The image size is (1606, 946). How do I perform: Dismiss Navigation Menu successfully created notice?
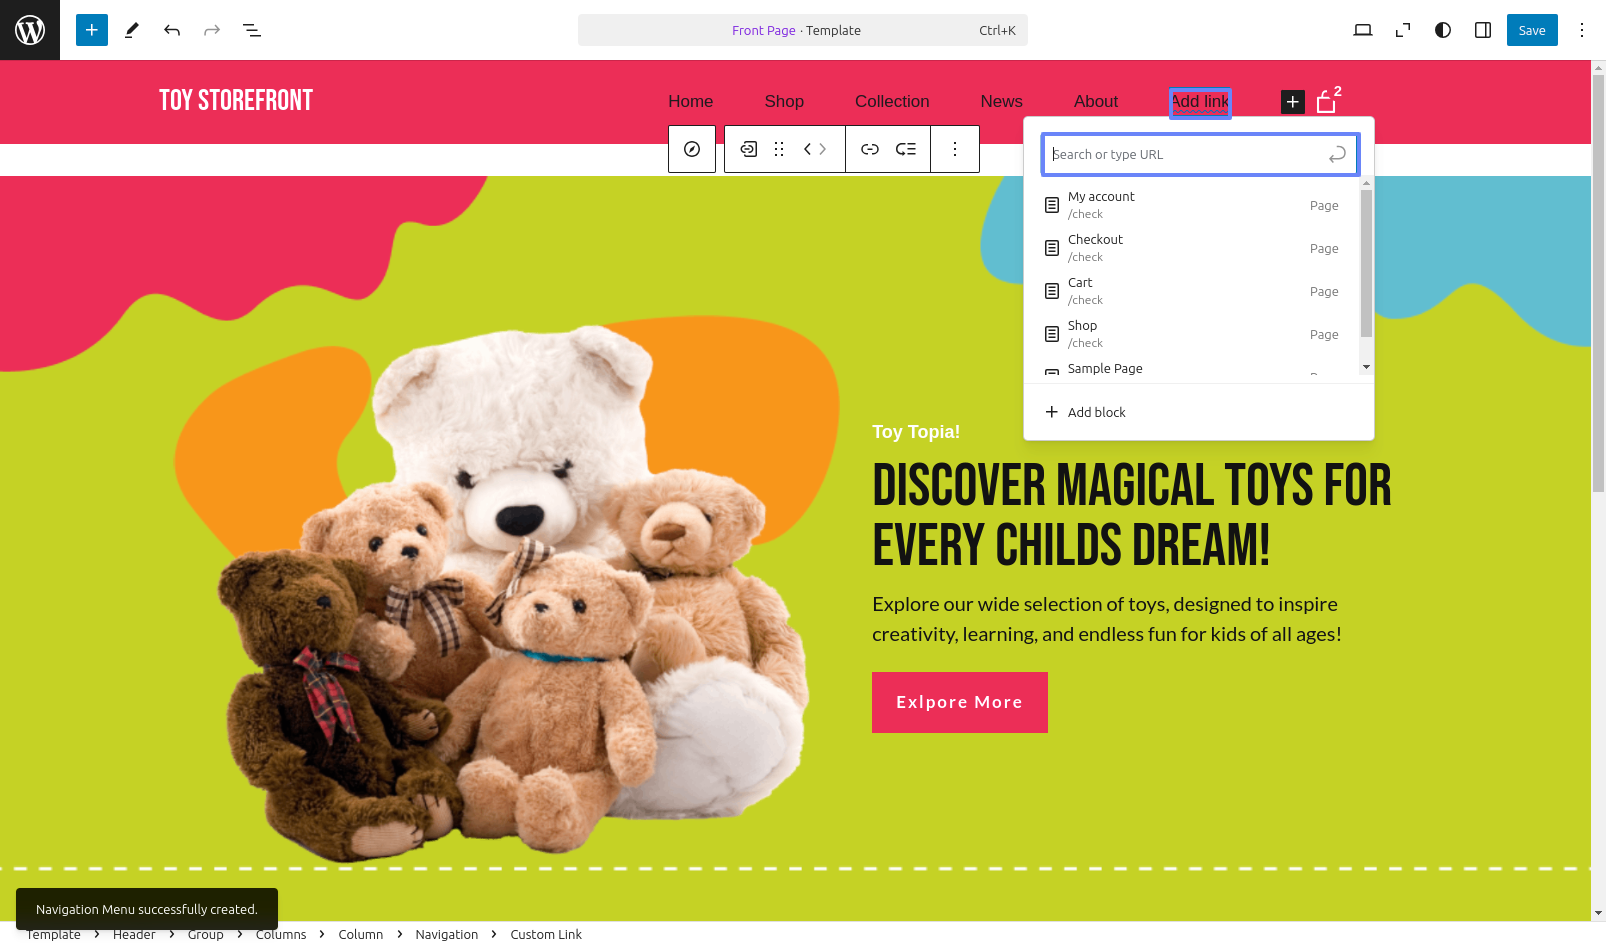[147, 909]
